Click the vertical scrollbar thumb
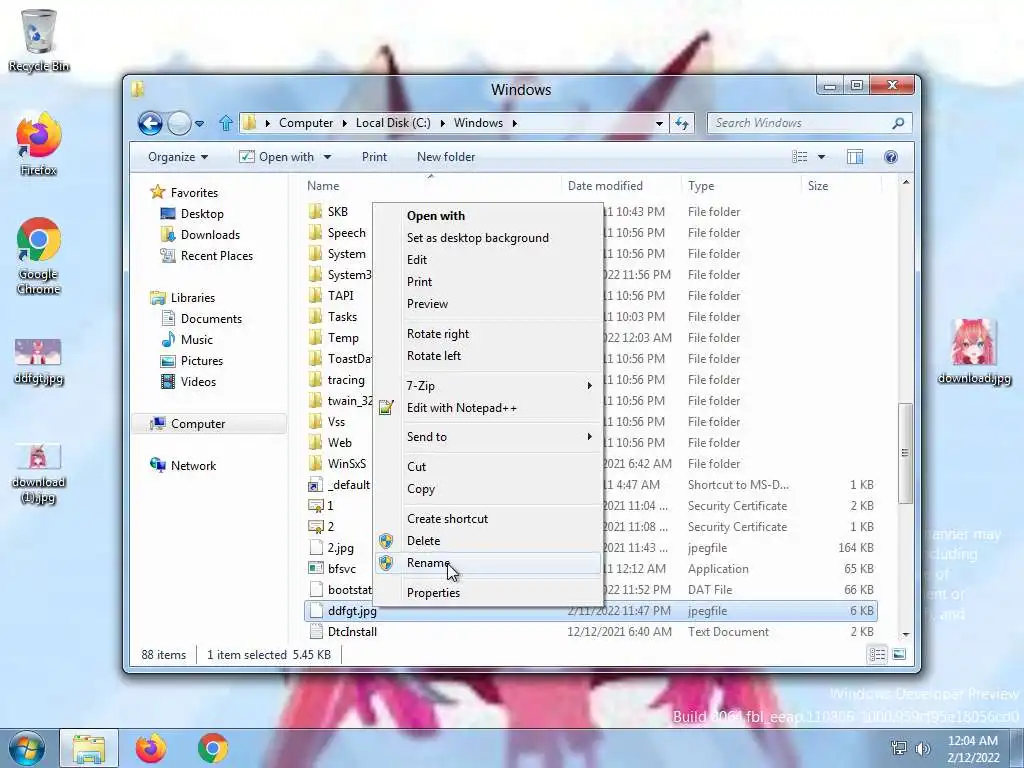The image size is (1024, 768). (905, 453)
